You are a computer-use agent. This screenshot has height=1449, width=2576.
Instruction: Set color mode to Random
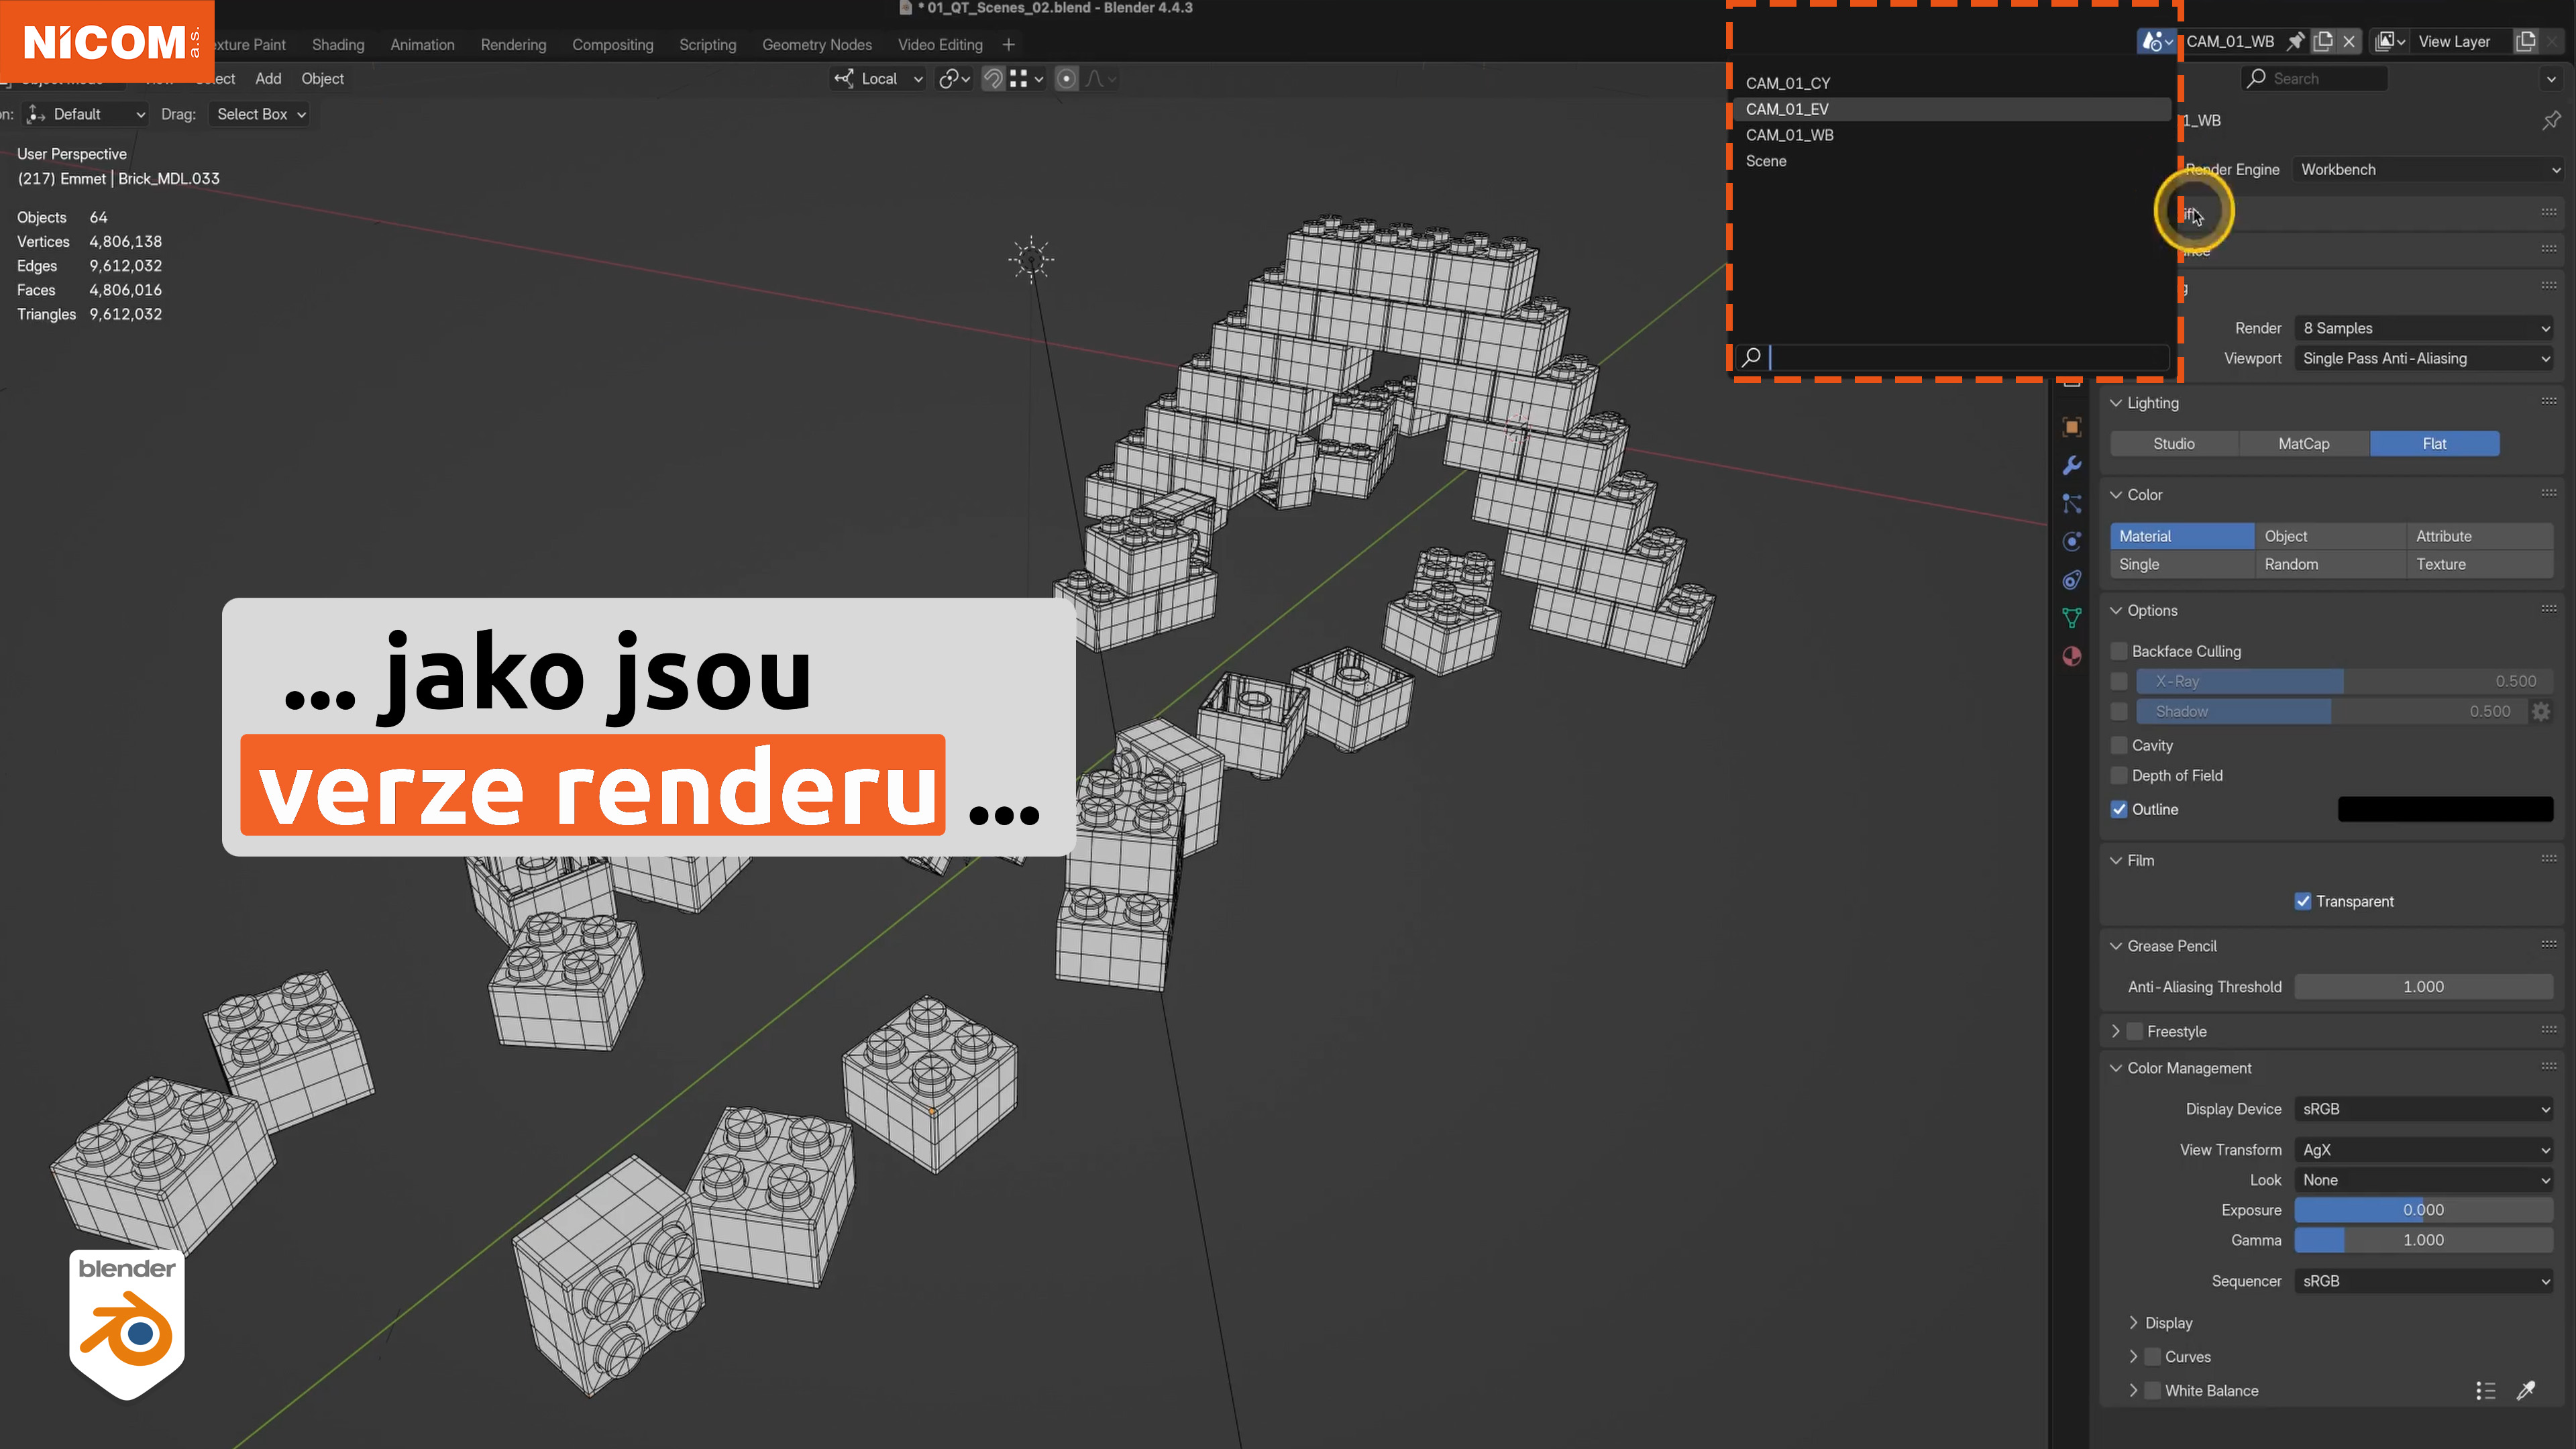tap(2329, 564)
